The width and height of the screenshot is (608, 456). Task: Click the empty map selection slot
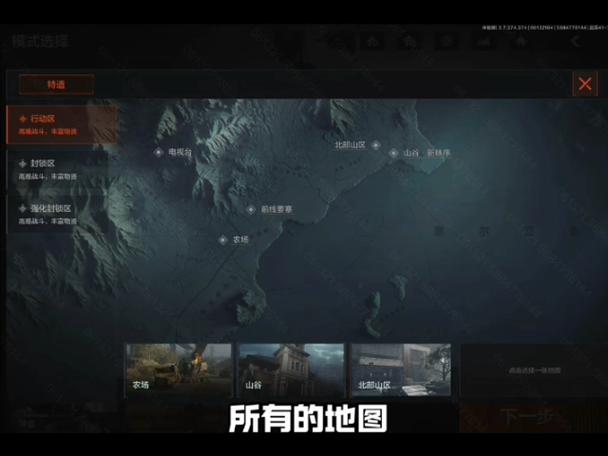(x=534, y=370)
